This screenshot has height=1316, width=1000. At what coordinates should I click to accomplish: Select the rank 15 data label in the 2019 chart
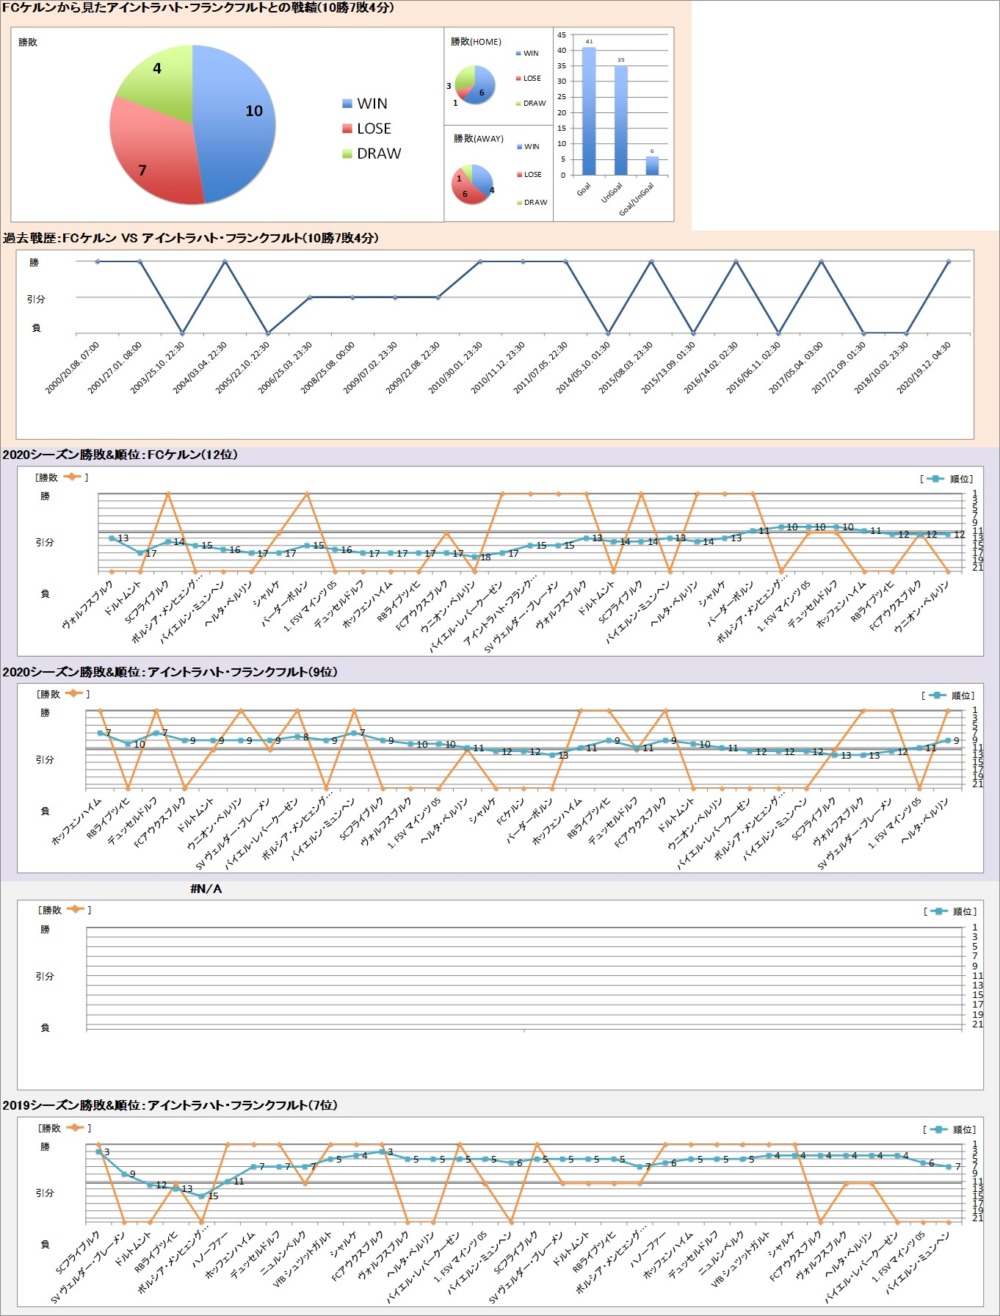(x=212, y=1195)
